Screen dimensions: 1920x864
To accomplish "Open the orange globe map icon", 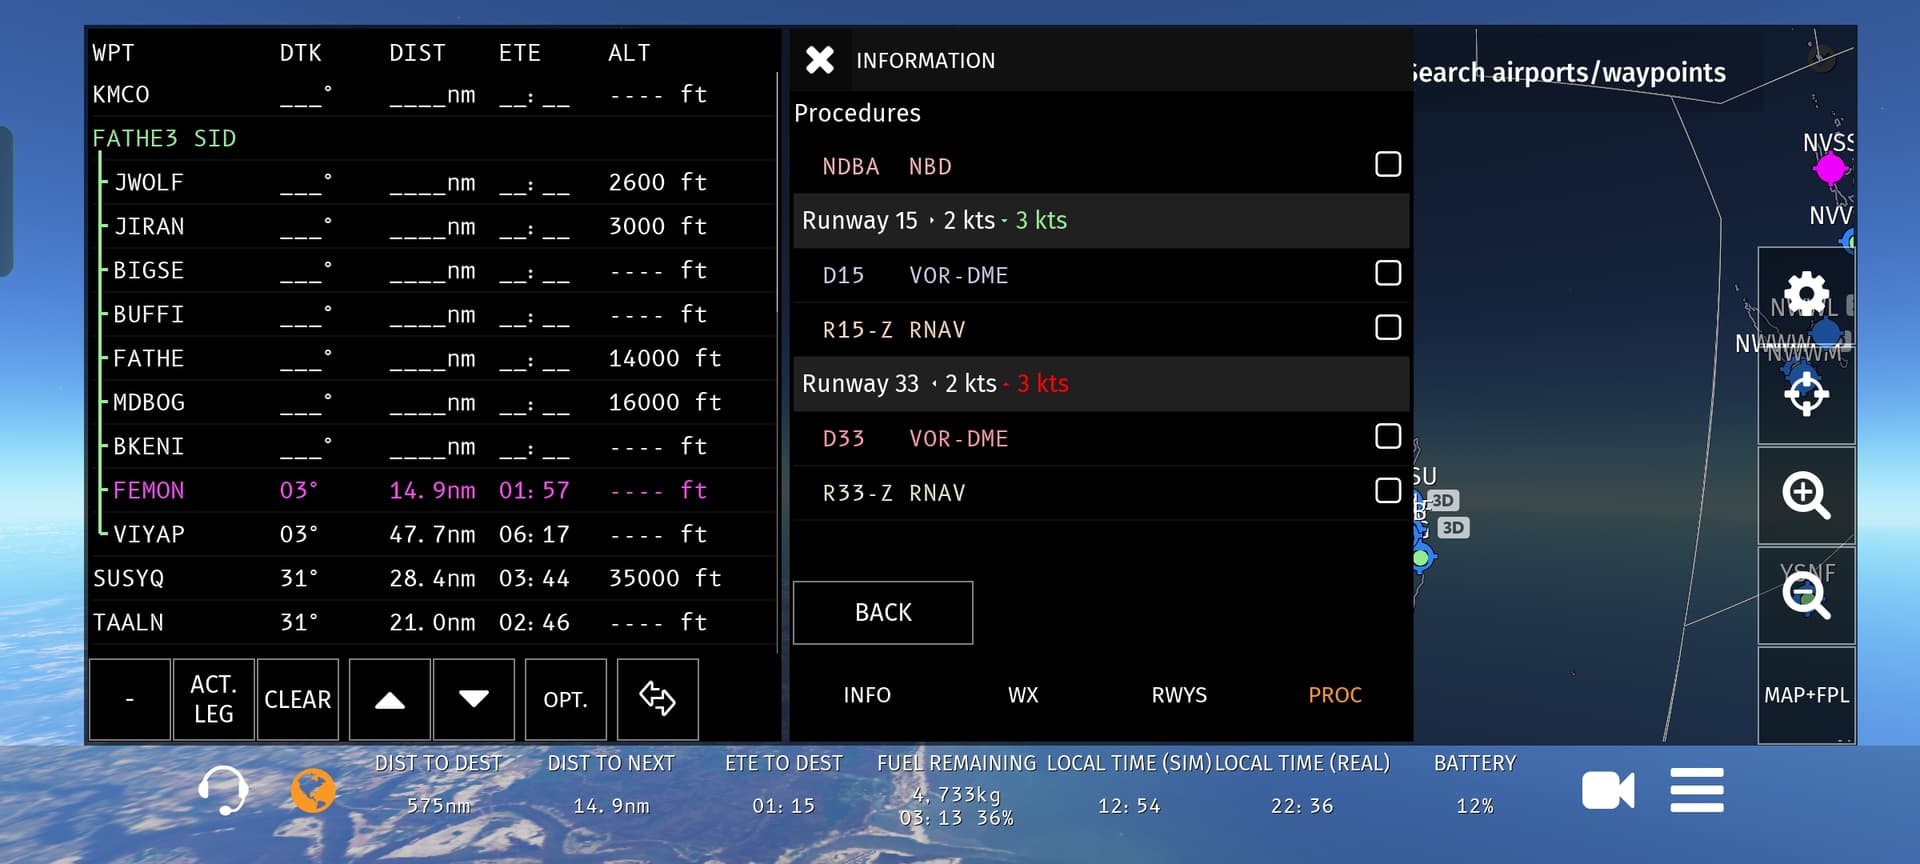I will click(x=313, y=791).
